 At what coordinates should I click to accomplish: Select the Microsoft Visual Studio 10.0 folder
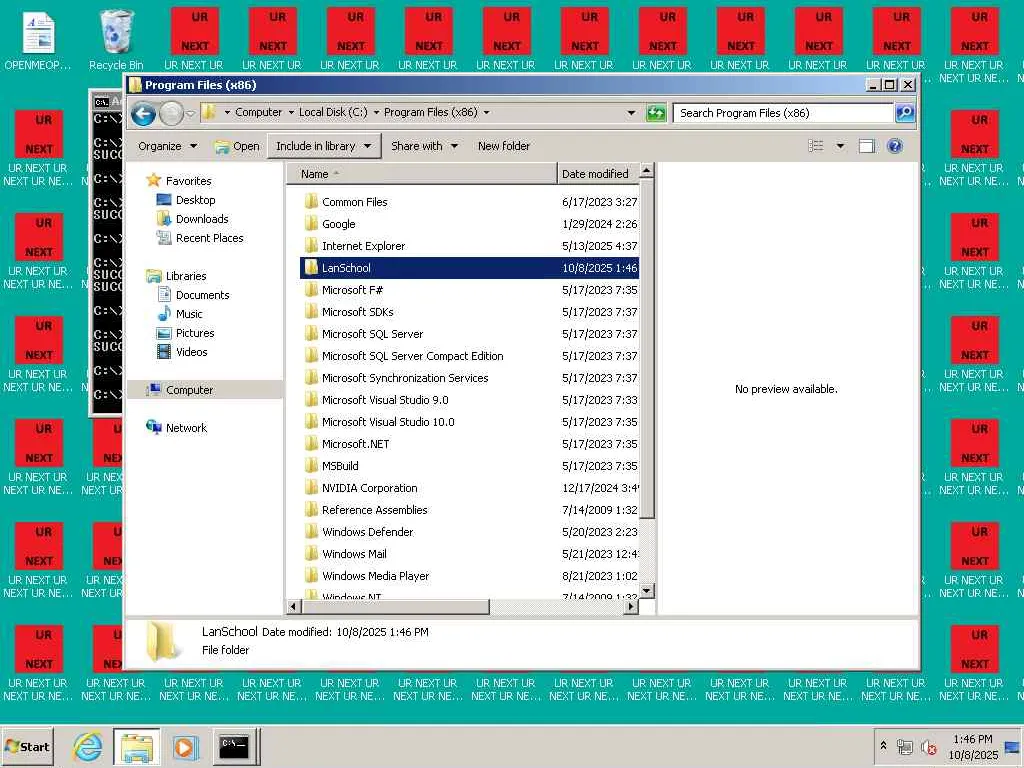click(388, 422)
